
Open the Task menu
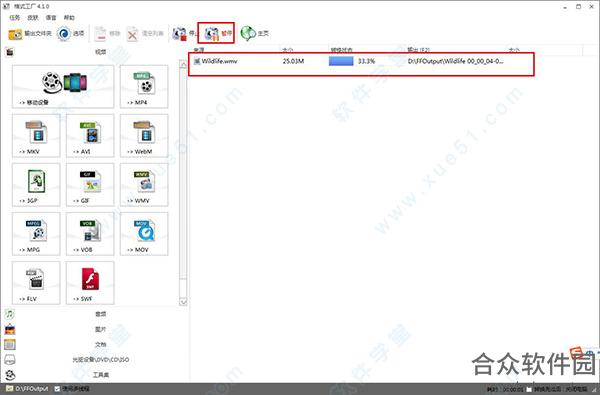15,18
